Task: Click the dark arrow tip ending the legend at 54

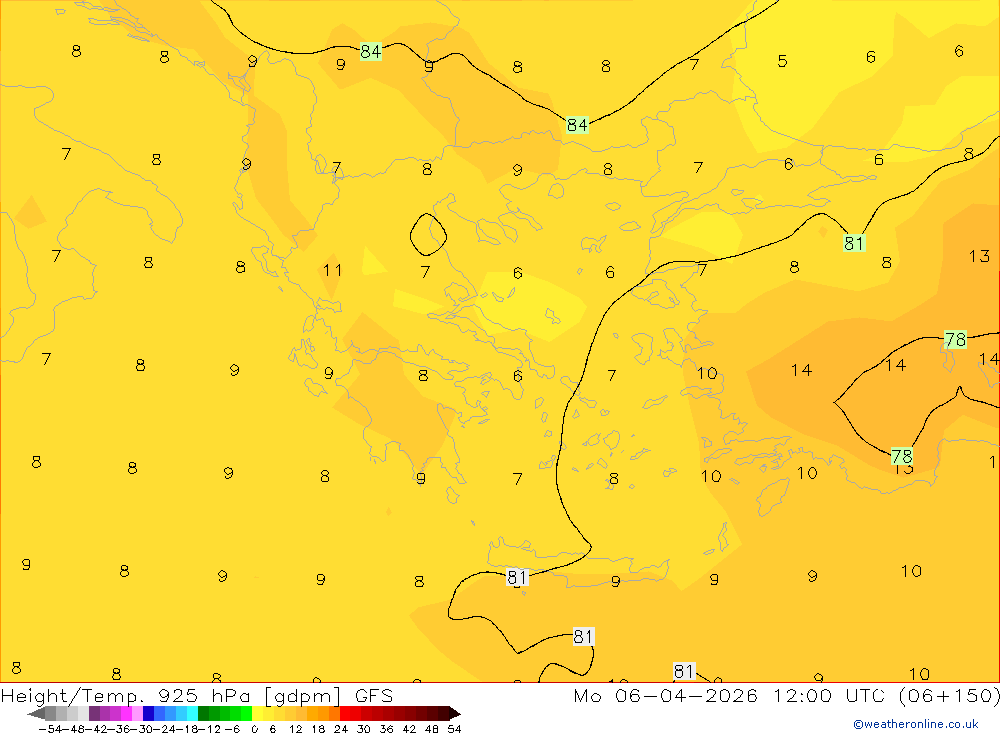Action: tap(455, 713)
